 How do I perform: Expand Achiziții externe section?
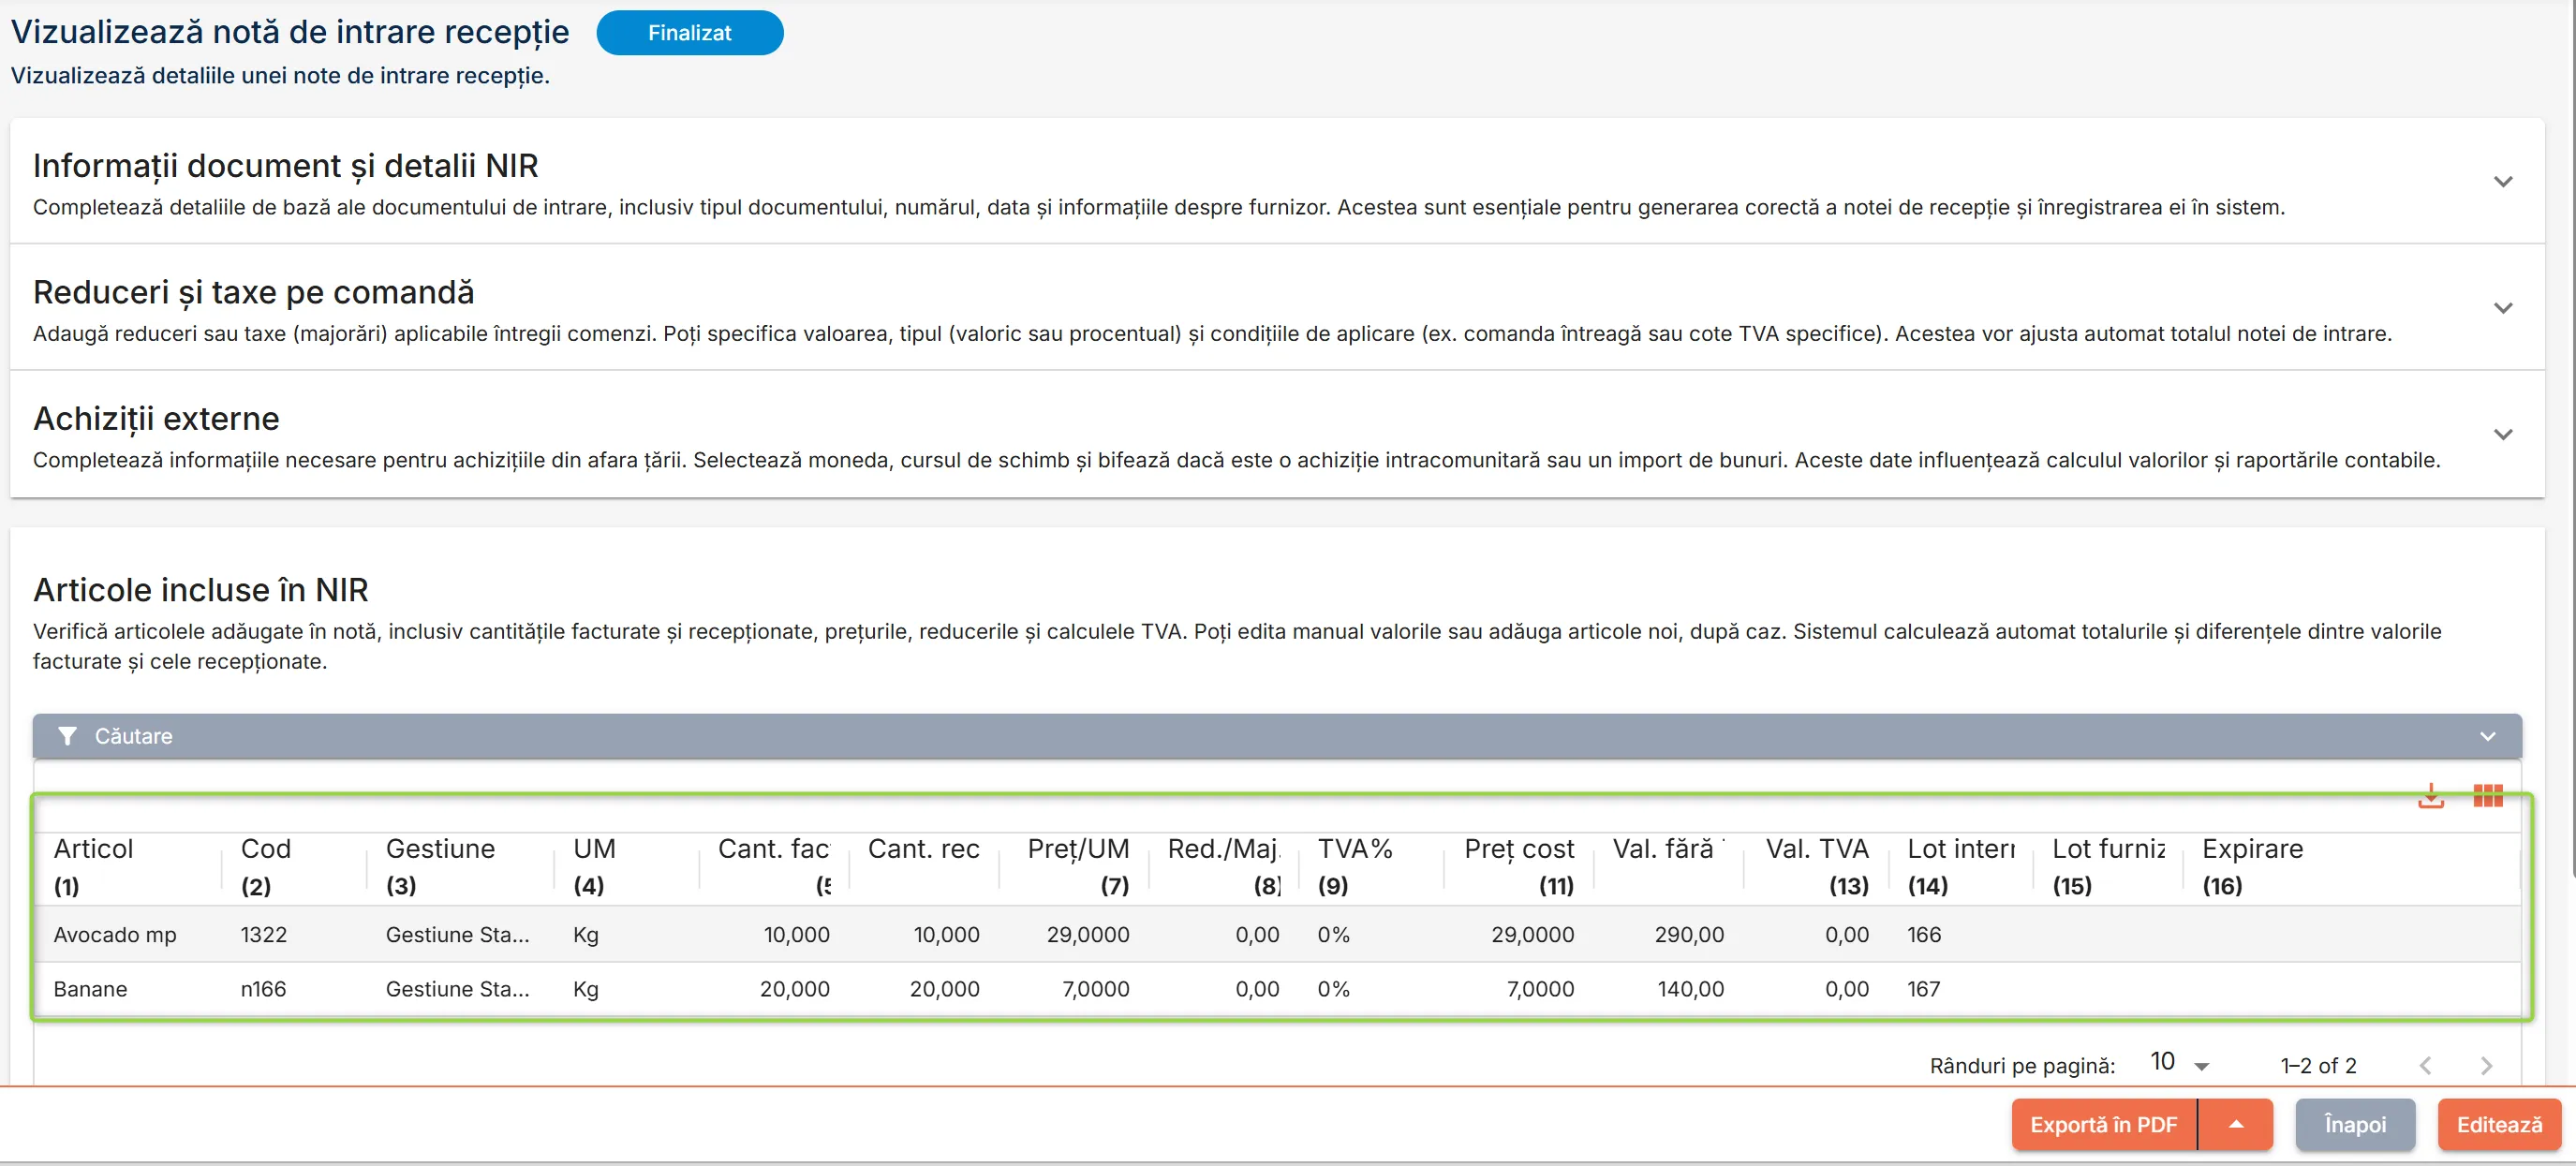pyautogui.click(x=2502, y=434)
